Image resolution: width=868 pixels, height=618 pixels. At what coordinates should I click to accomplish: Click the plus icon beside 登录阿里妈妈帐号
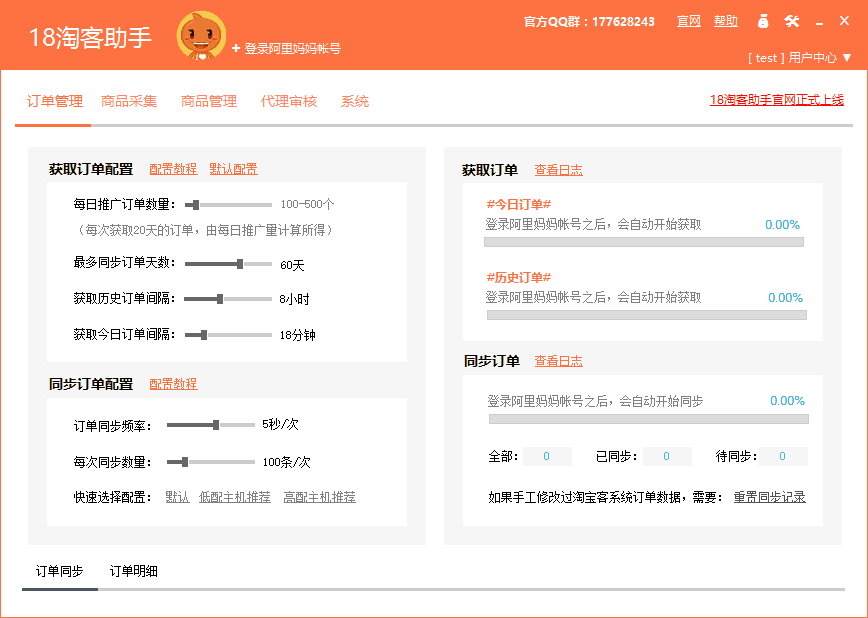click(236, 48)
